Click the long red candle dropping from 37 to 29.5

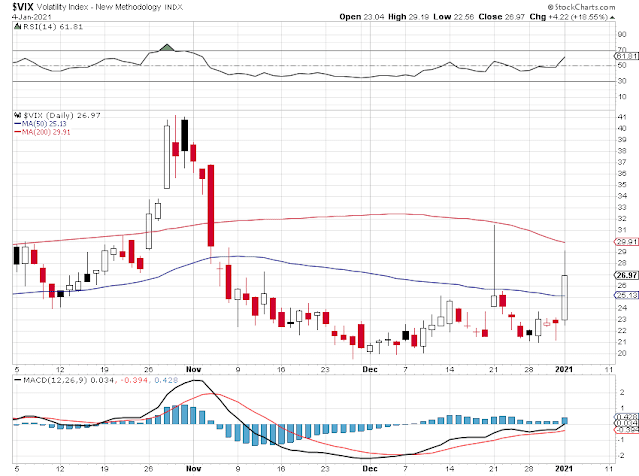click(x=211, y=205)
